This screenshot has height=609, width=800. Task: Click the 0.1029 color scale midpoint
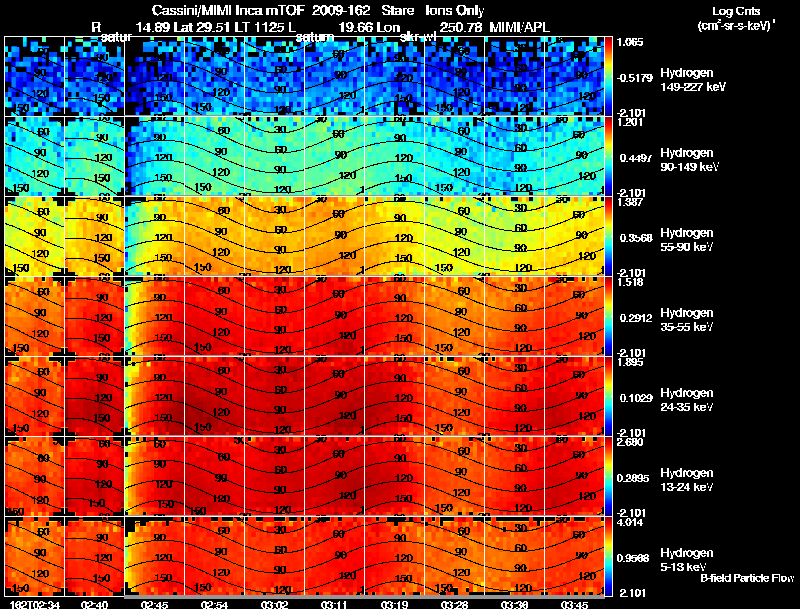(636, 398)
